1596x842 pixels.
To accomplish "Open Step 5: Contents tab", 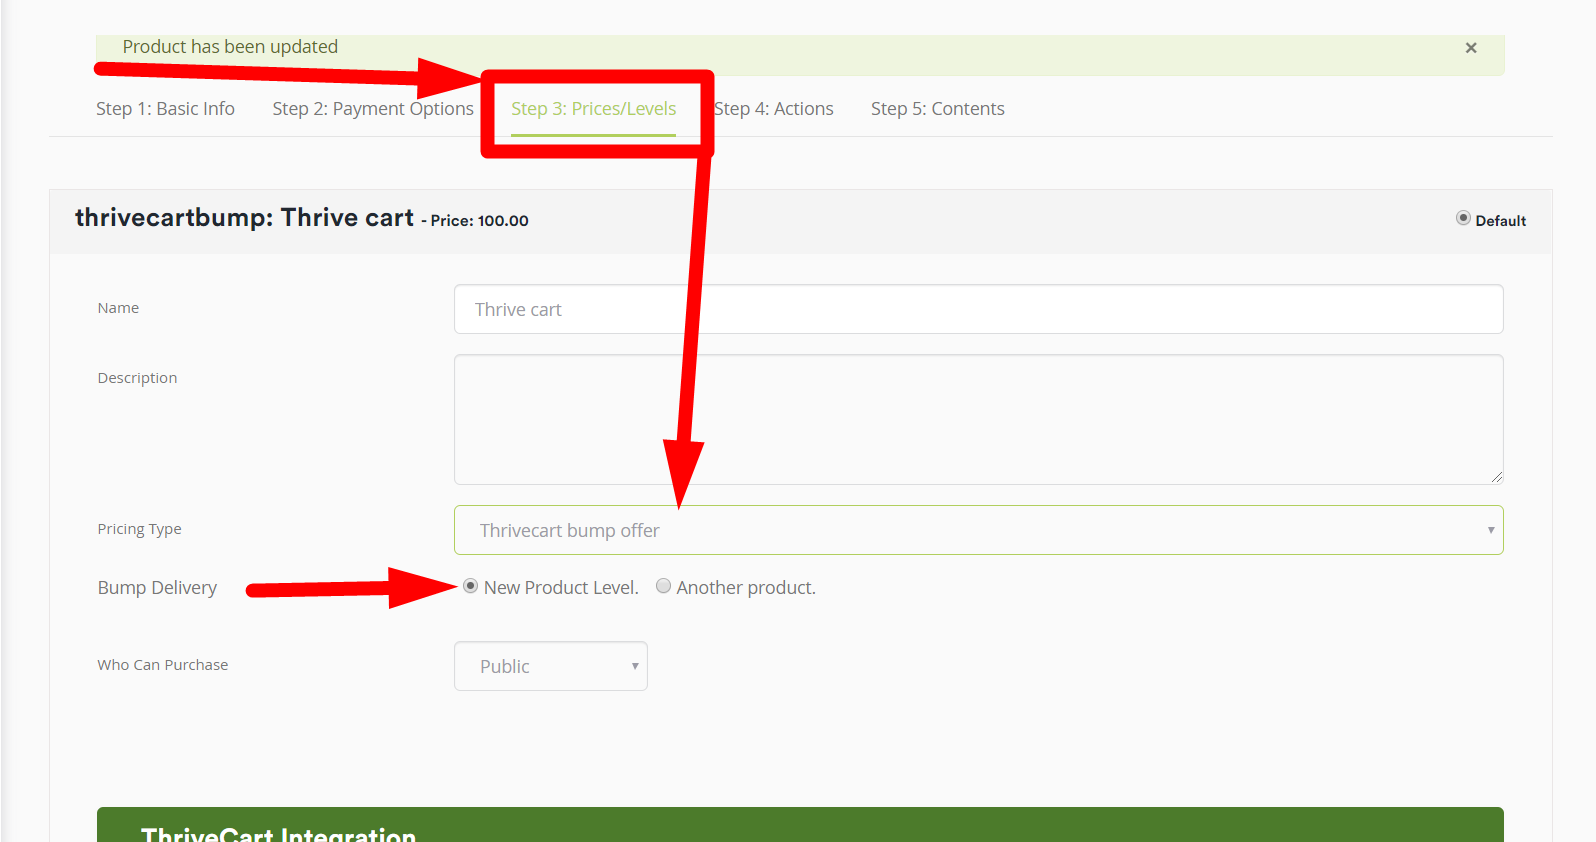I will click(938, 109).
